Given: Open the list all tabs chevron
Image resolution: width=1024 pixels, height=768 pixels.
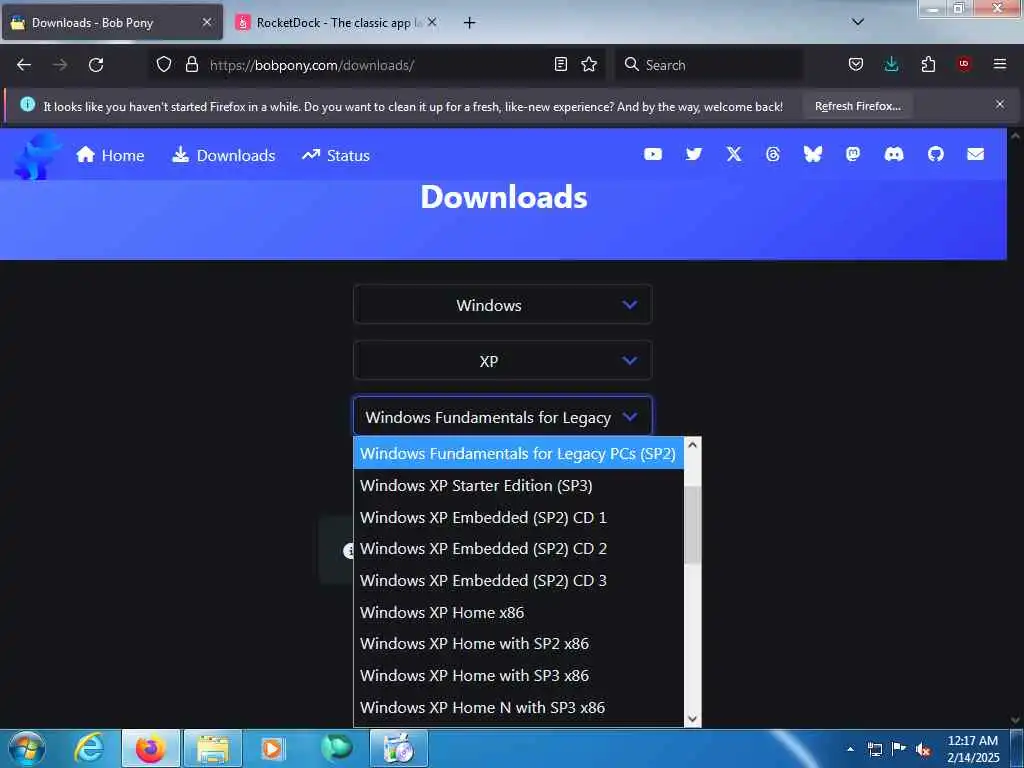Looking at the screenshot, I should [x=858, y=22].
